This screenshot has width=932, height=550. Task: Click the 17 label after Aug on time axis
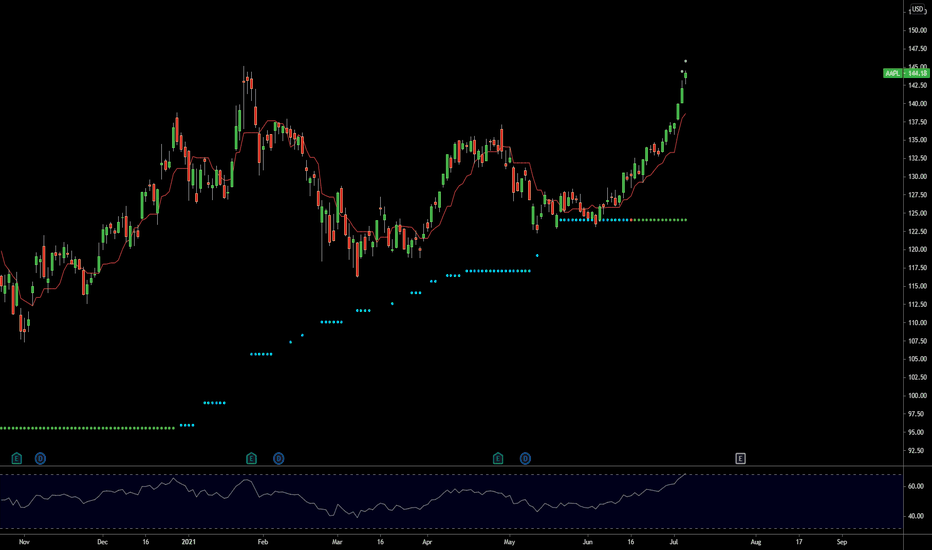click(799, 542)
